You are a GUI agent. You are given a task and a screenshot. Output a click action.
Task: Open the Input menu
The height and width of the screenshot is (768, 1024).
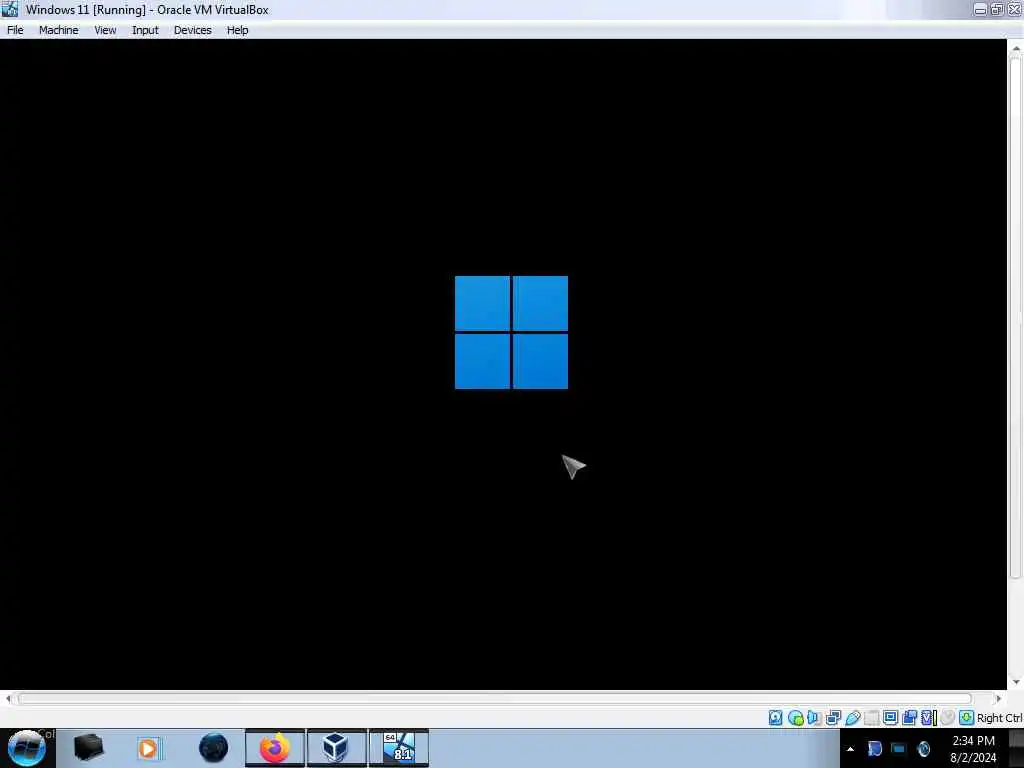coord(145,30)
